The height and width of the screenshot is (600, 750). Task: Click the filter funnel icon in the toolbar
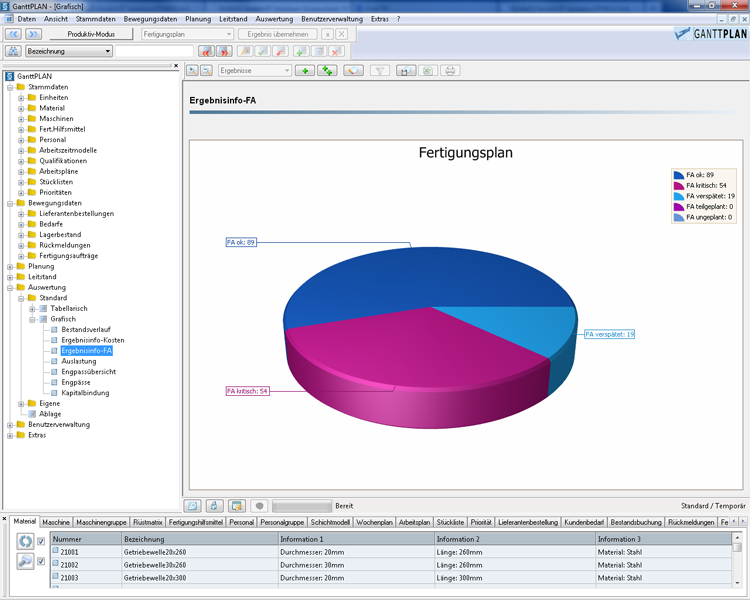coord(379,71)
